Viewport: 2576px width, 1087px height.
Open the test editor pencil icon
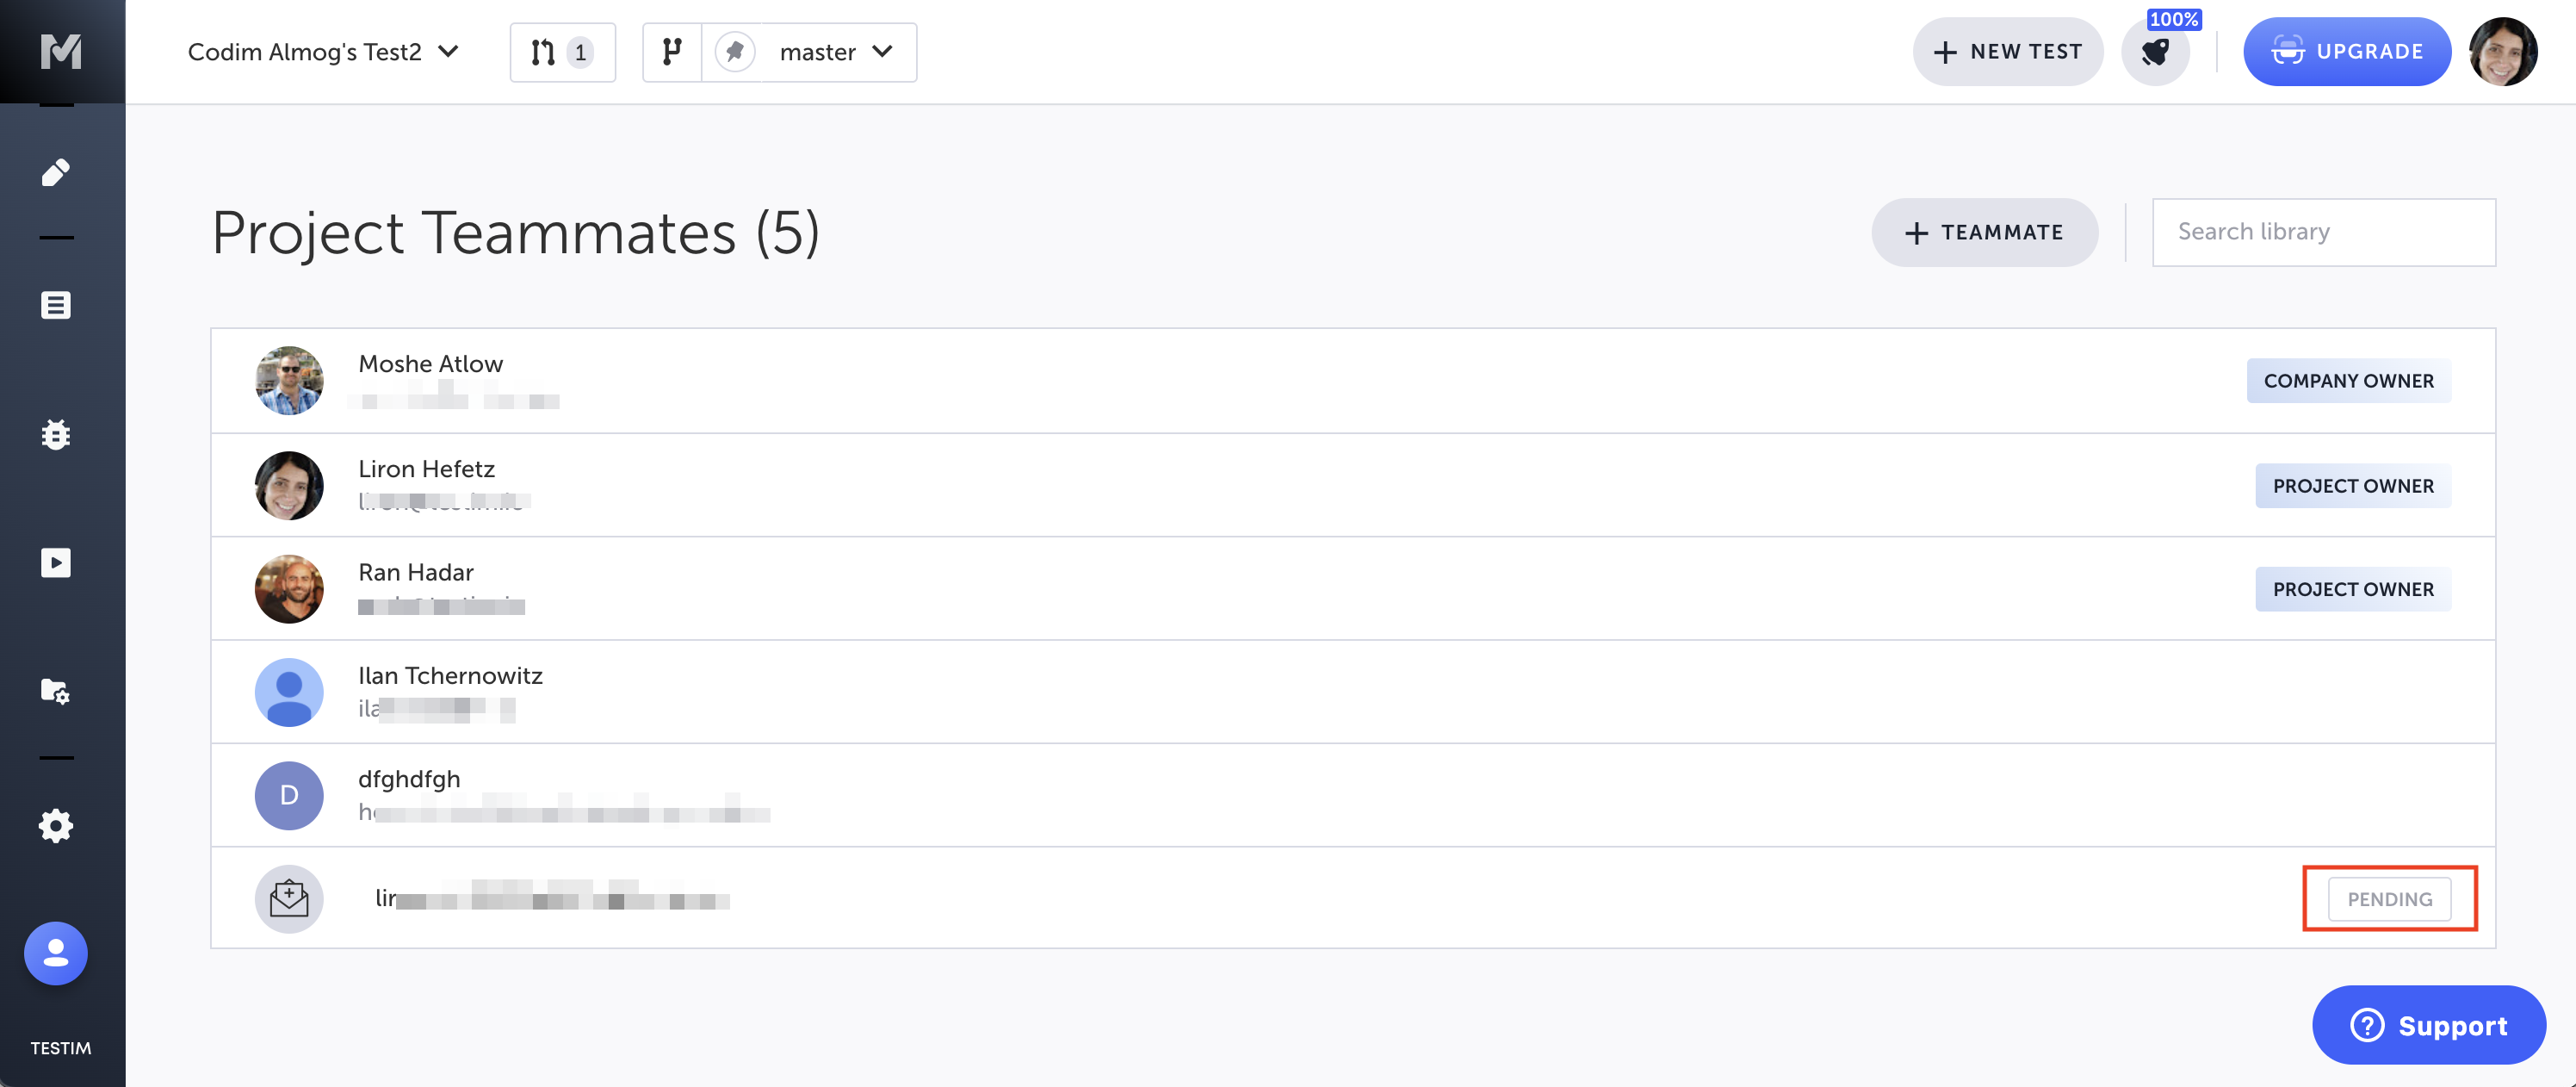pyautogui.click(x=56, y=172)
